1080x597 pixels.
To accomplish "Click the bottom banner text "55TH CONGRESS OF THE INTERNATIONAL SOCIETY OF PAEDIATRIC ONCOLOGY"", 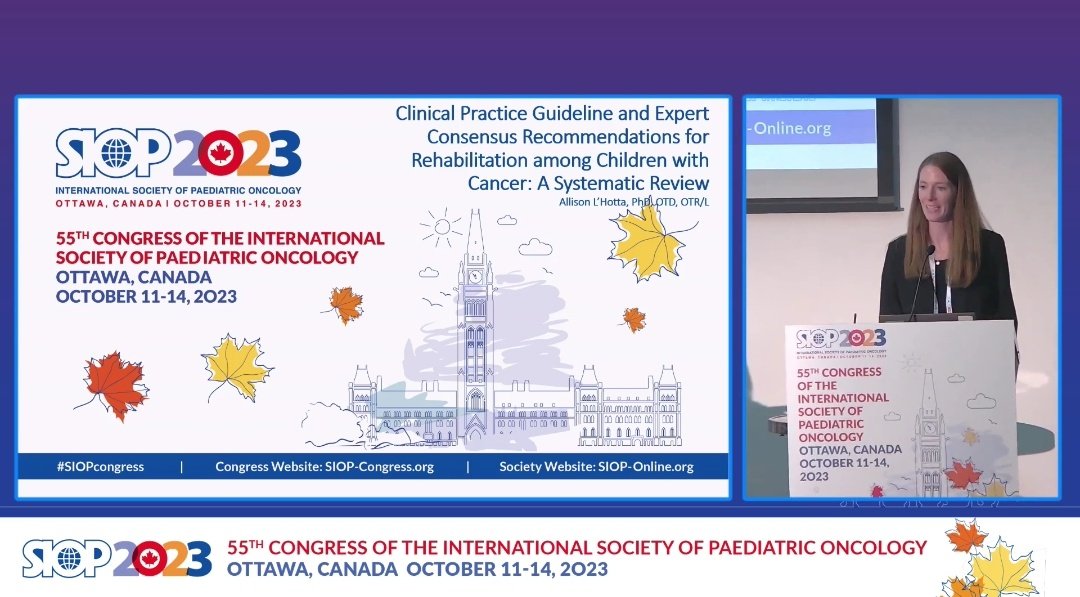I will pos(577,547).
